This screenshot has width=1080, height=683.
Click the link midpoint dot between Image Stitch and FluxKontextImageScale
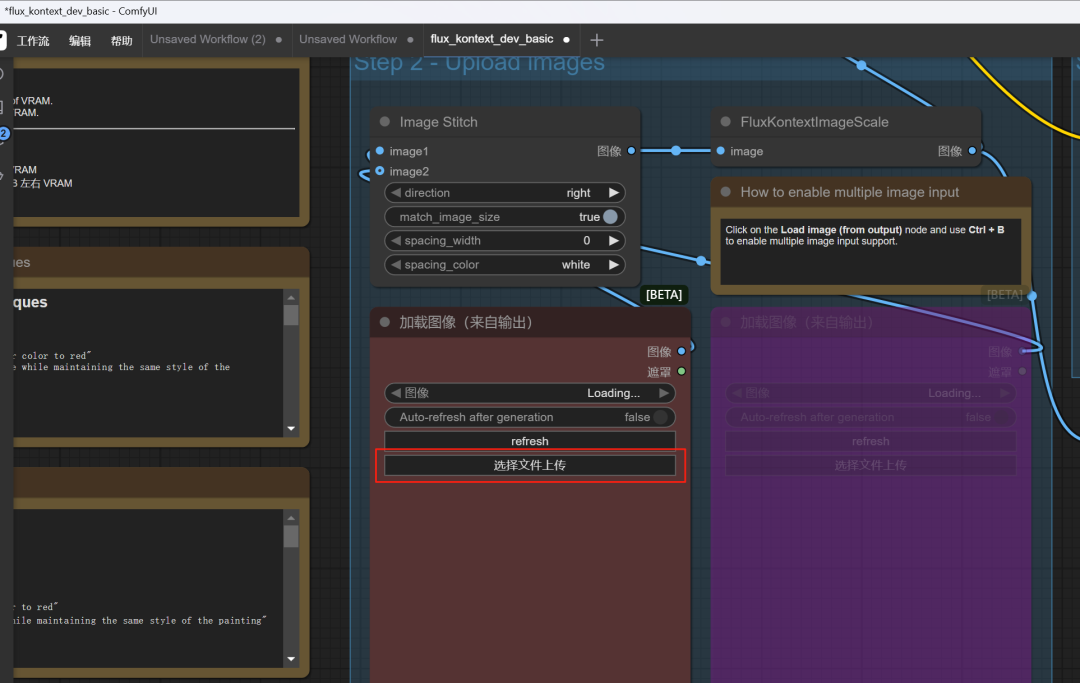(x=676, y=150)
